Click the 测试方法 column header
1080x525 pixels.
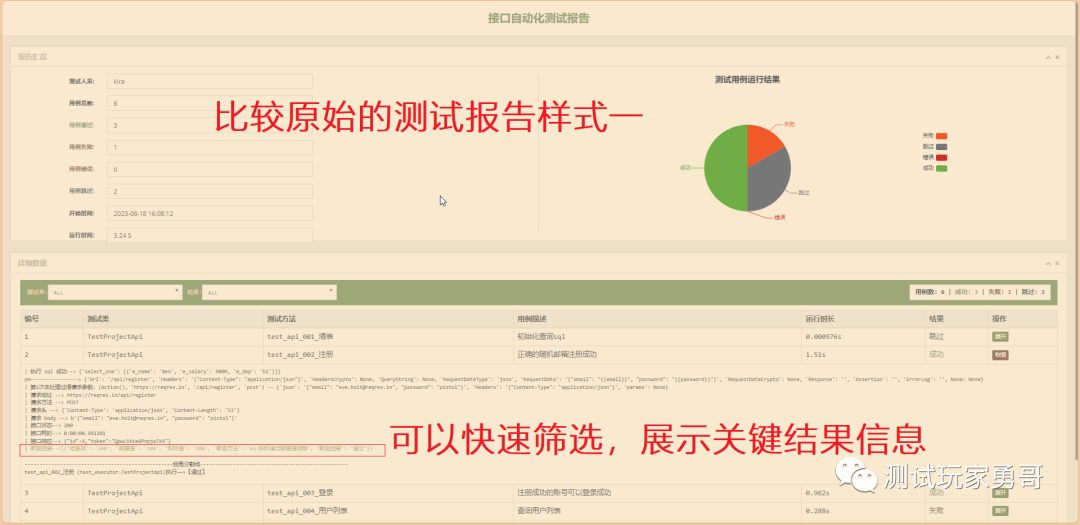coord(388,319)
